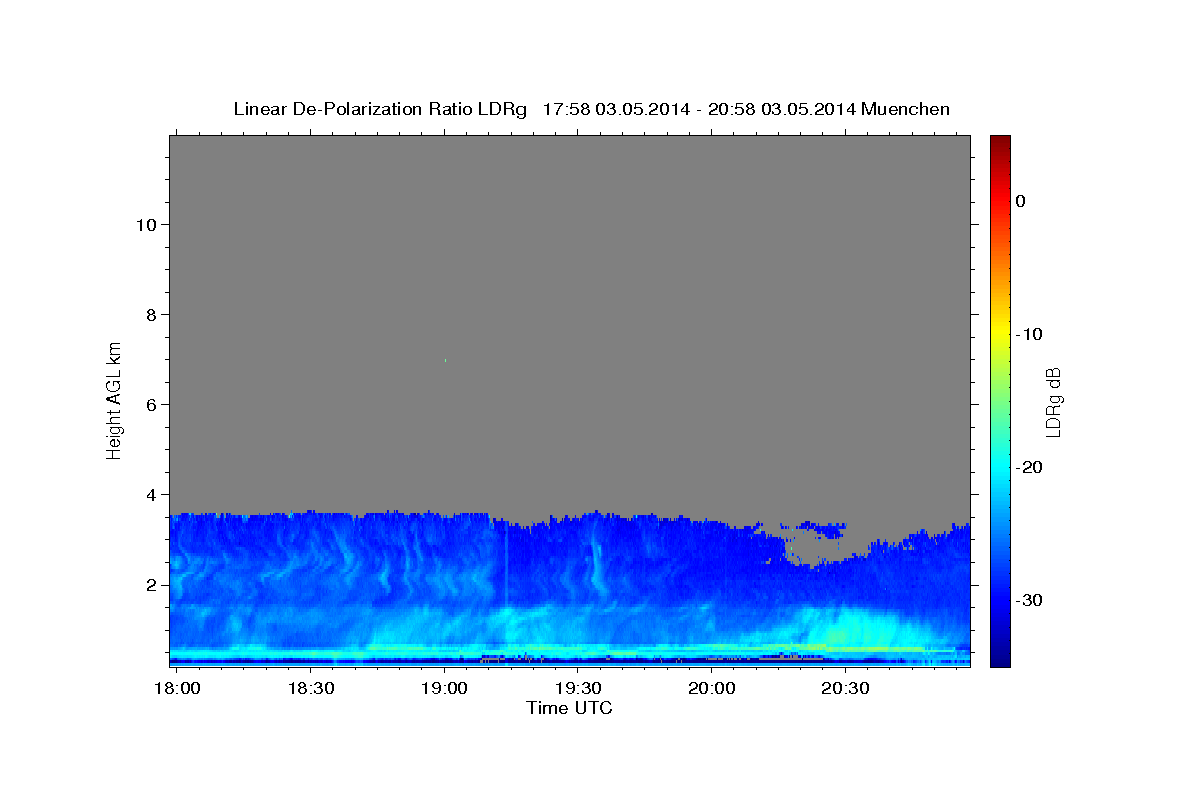
Task: Click the colorbar value 0
Action: point(1021,201)
